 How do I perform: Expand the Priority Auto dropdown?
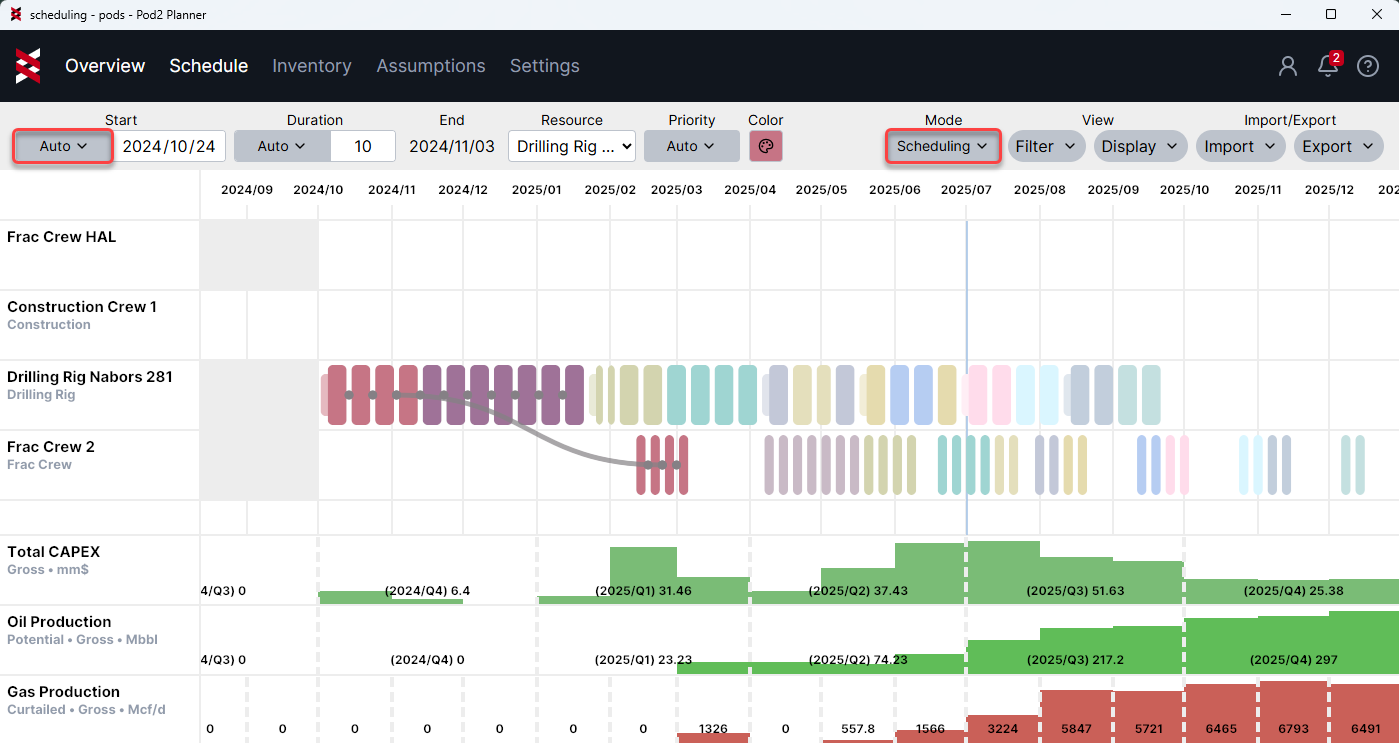pyautogui.click(x=691, y=146)
